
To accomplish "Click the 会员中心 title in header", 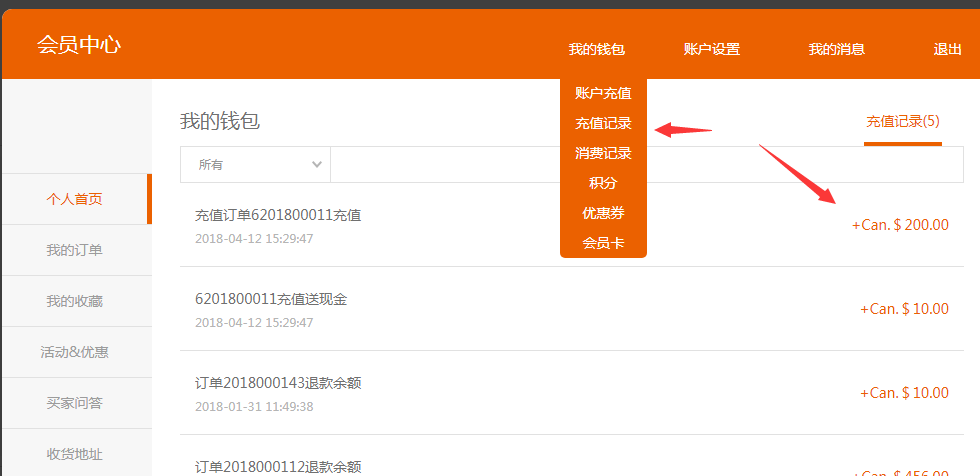I will (79, 45).
